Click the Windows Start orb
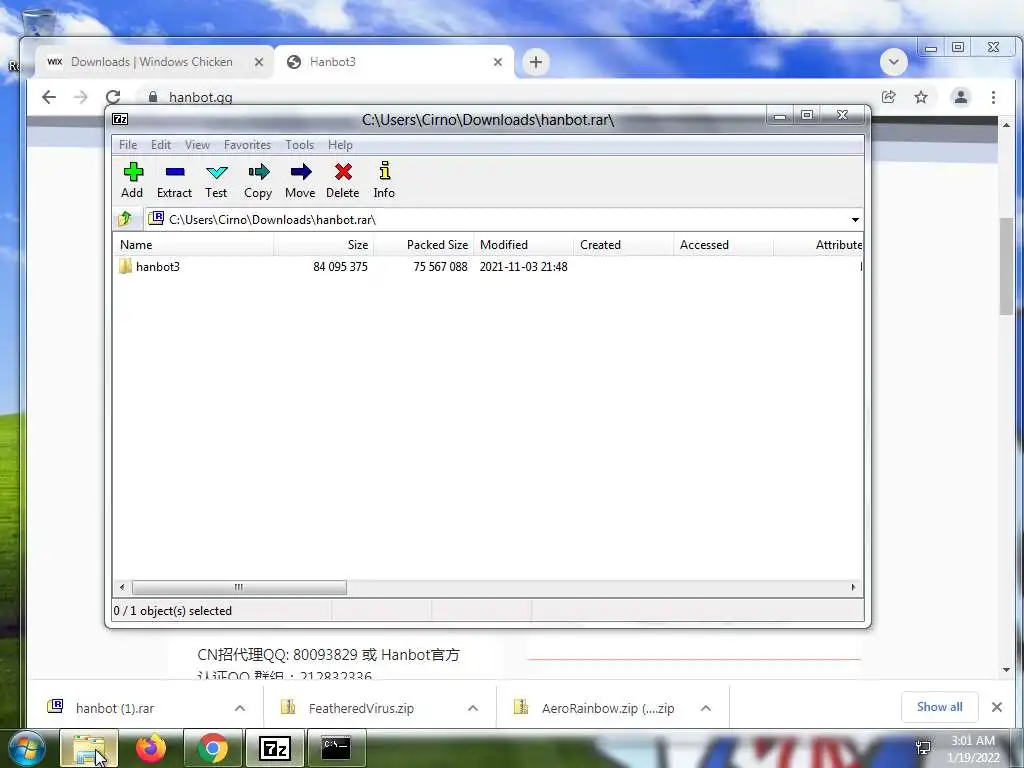1024x768 pixels. point(27,748)
